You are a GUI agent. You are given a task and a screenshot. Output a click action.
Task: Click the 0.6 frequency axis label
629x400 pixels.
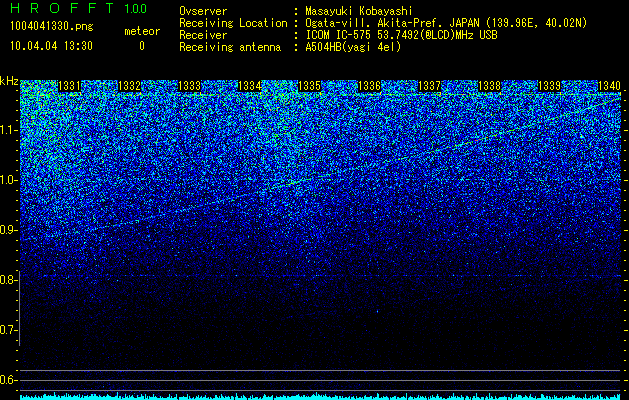[x=8, y=380]
